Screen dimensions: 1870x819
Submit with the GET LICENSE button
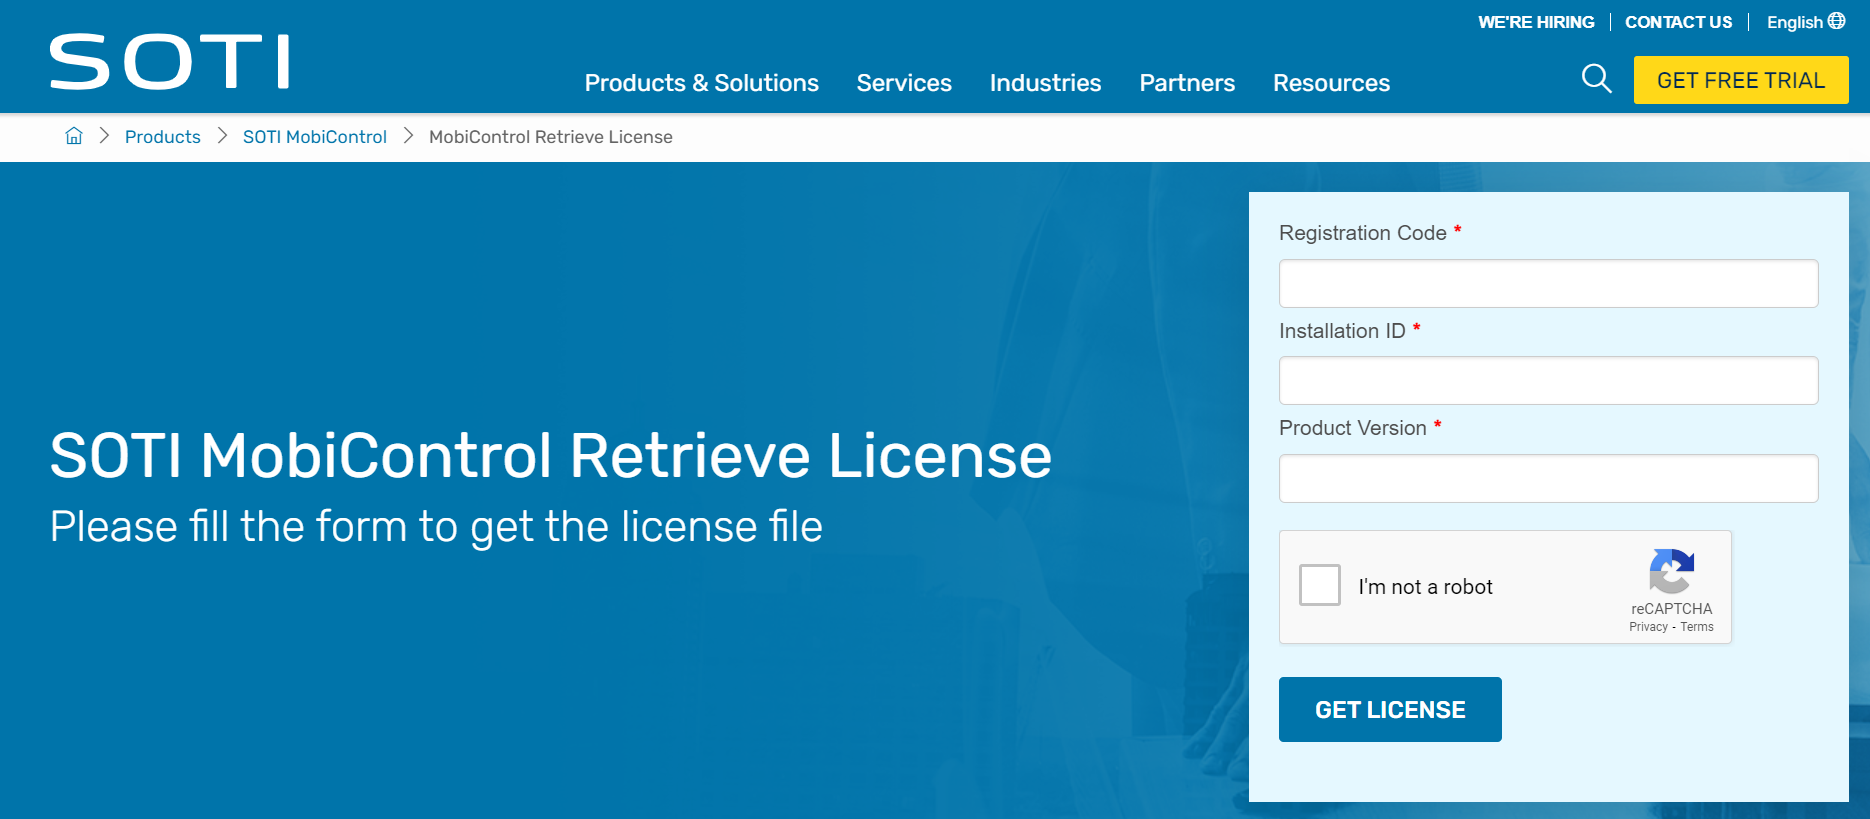point(1390,709)
